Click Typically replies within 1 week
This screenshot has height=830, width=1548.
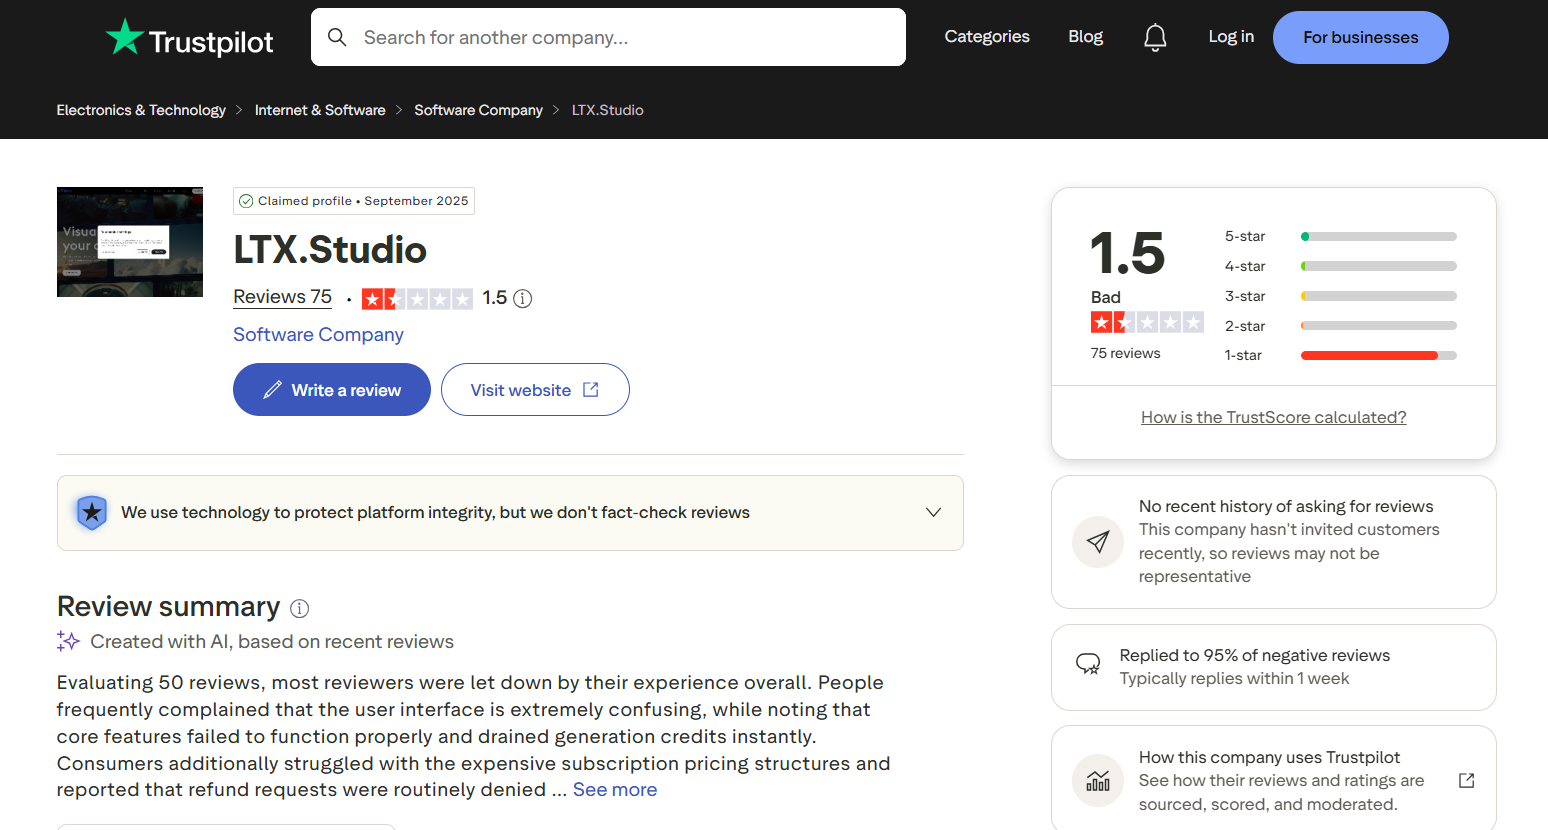pos(1234,679)
